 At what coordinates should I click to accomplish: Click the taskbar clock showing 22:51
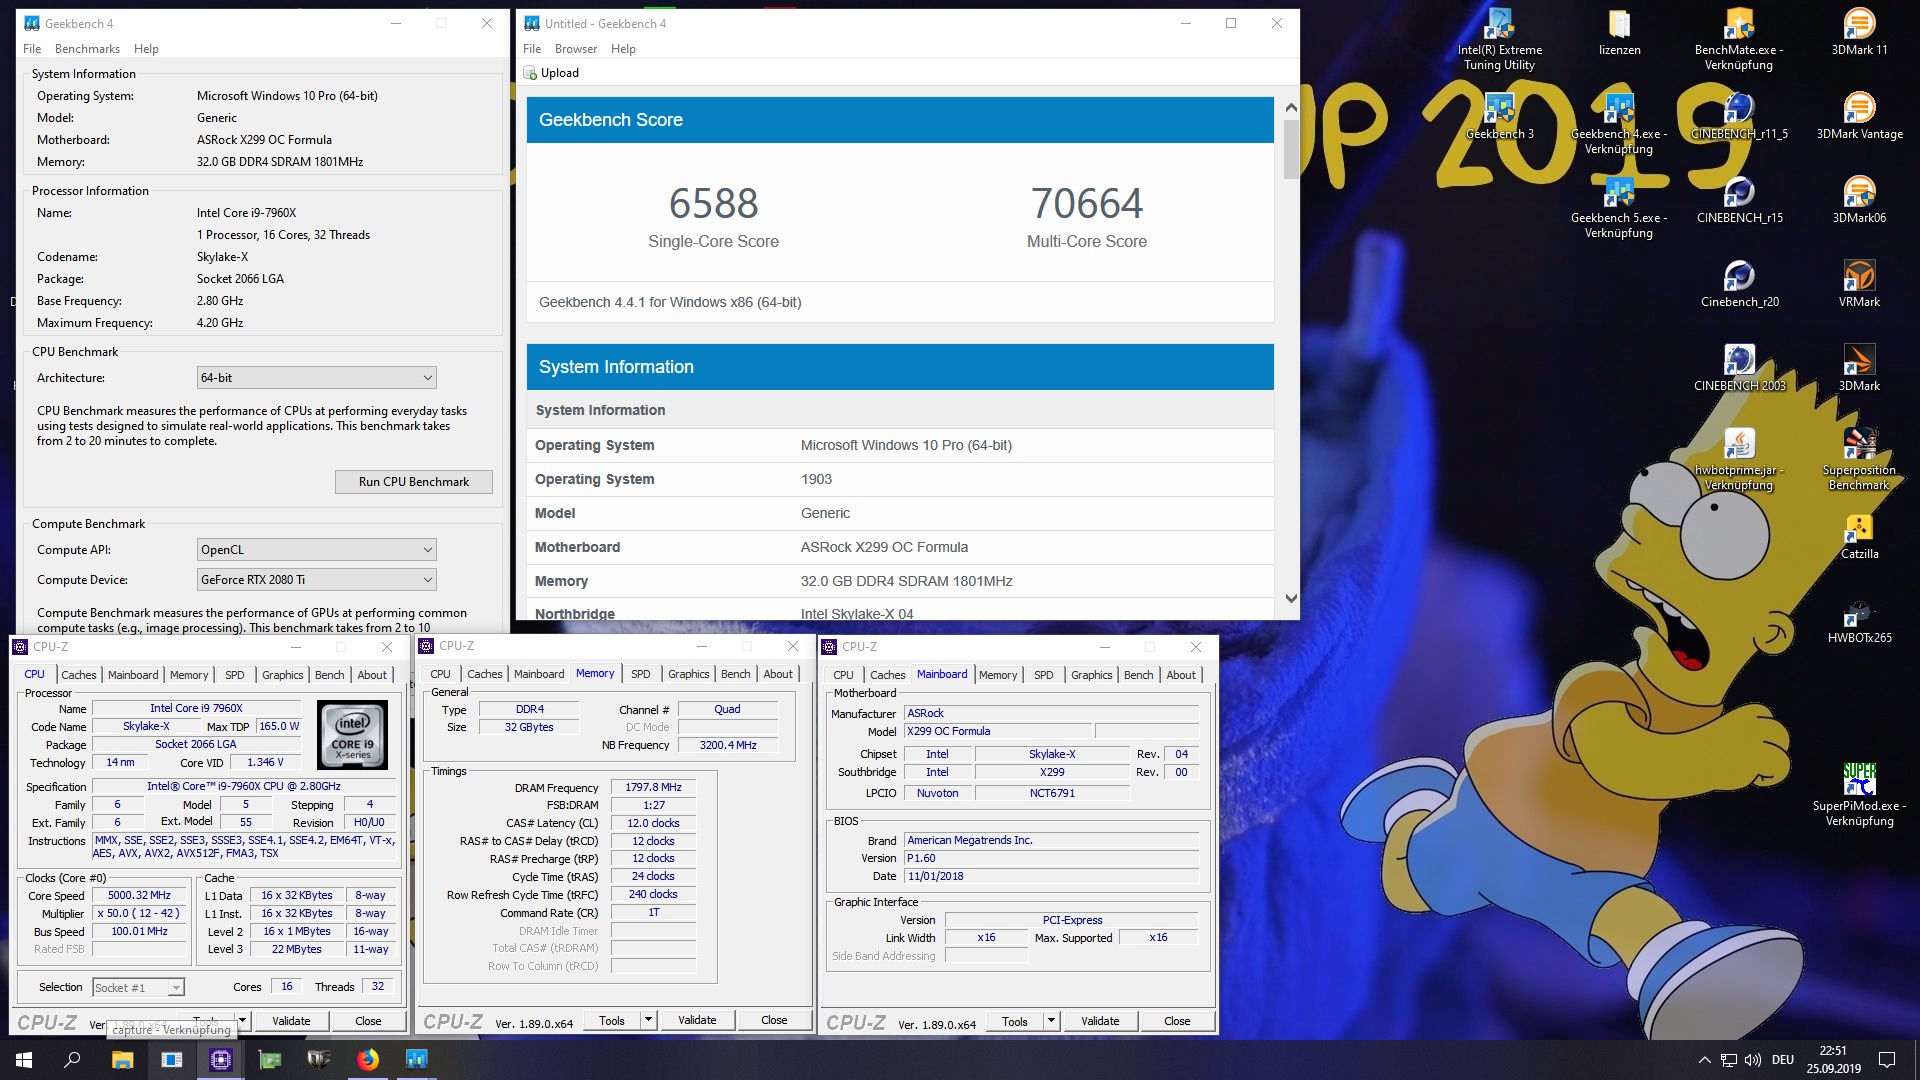coord(1833,1059)
